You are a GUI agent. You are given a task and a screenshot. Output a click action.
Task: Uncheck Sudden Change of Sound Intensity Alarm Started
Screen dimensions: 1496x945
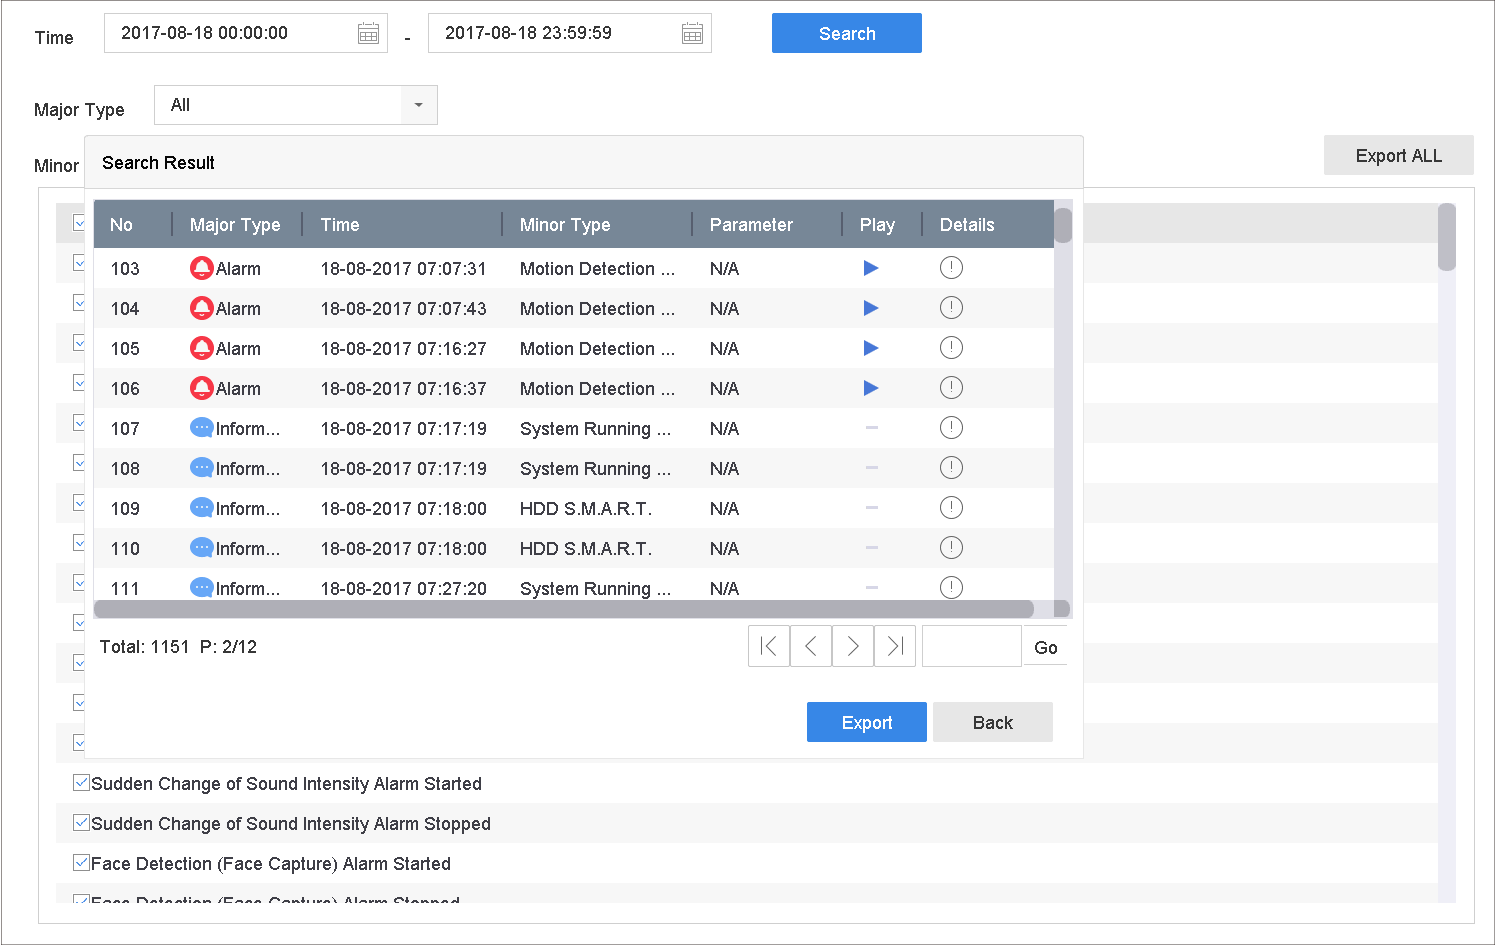click(x=81, y=783)
